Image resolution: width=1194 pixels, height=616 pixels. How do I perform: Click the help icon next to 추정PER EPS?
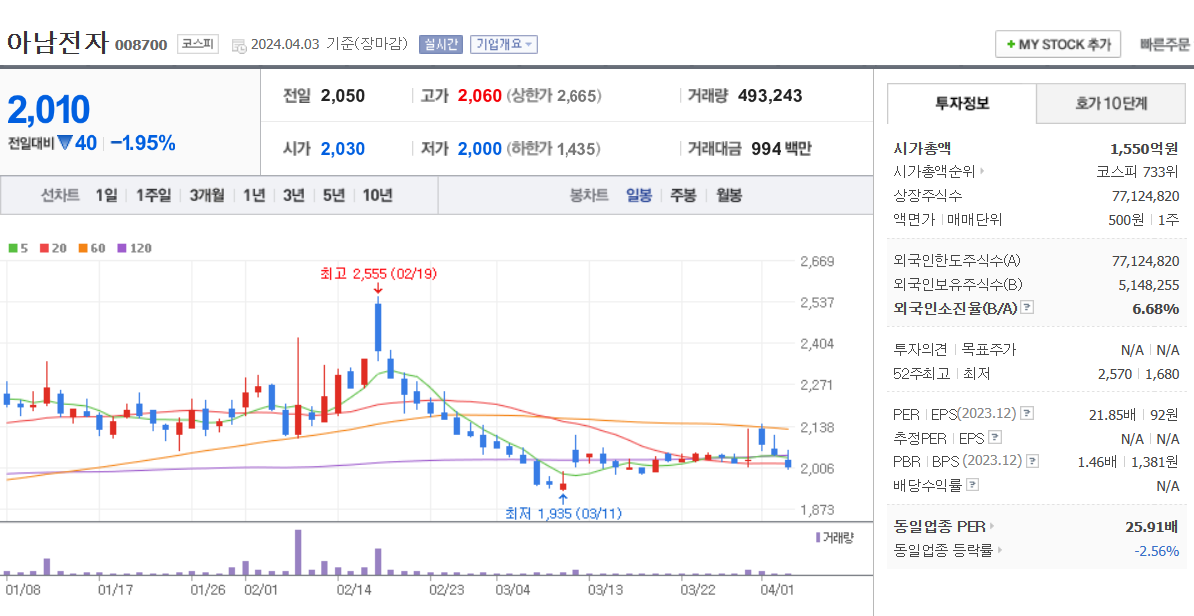(994, 438)
